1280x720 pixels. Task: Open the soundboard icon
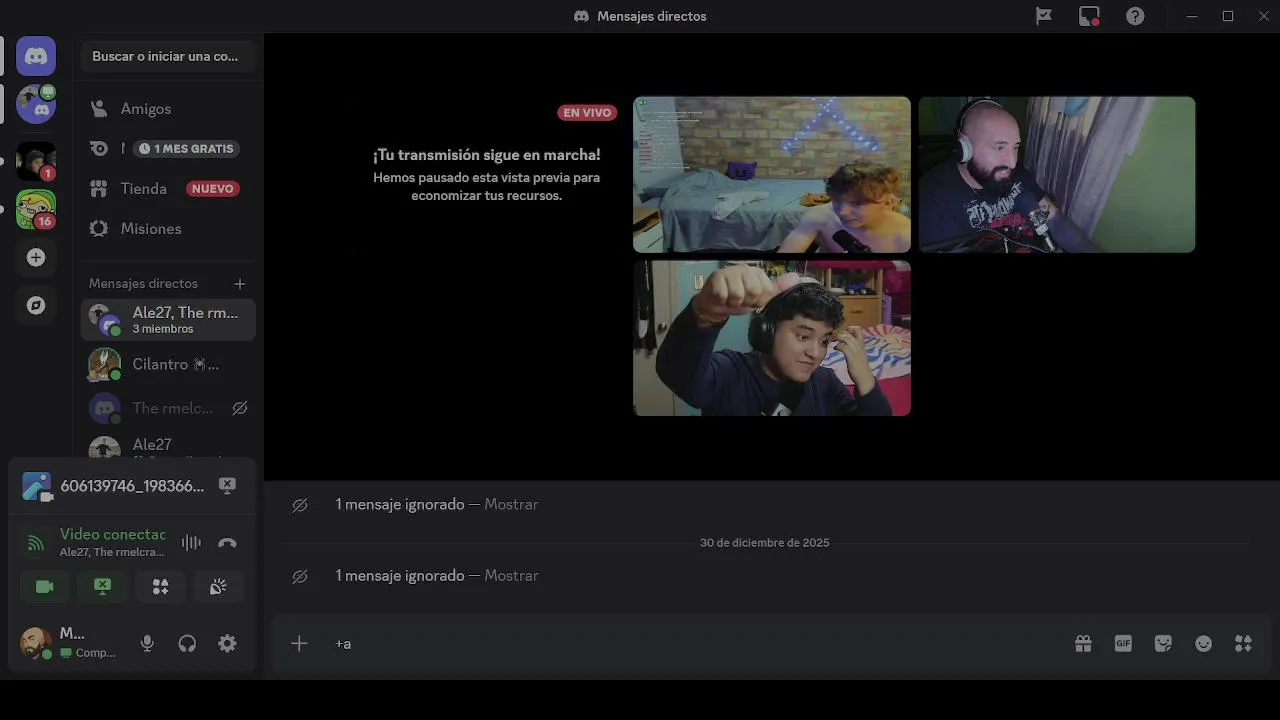218,587
